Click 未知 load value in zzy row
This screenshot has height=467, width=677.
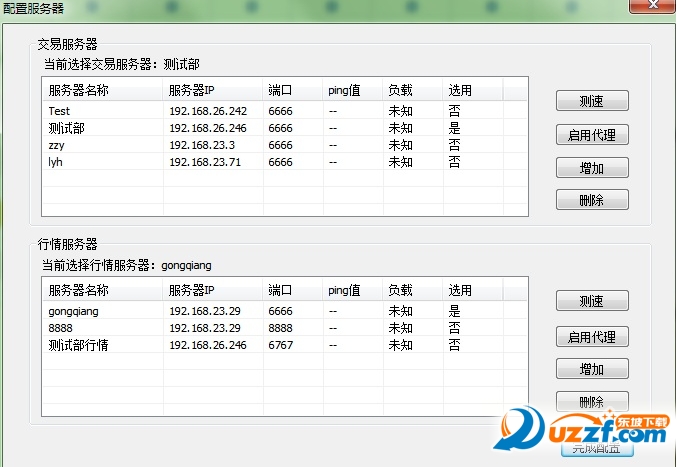tap(401, 145)
